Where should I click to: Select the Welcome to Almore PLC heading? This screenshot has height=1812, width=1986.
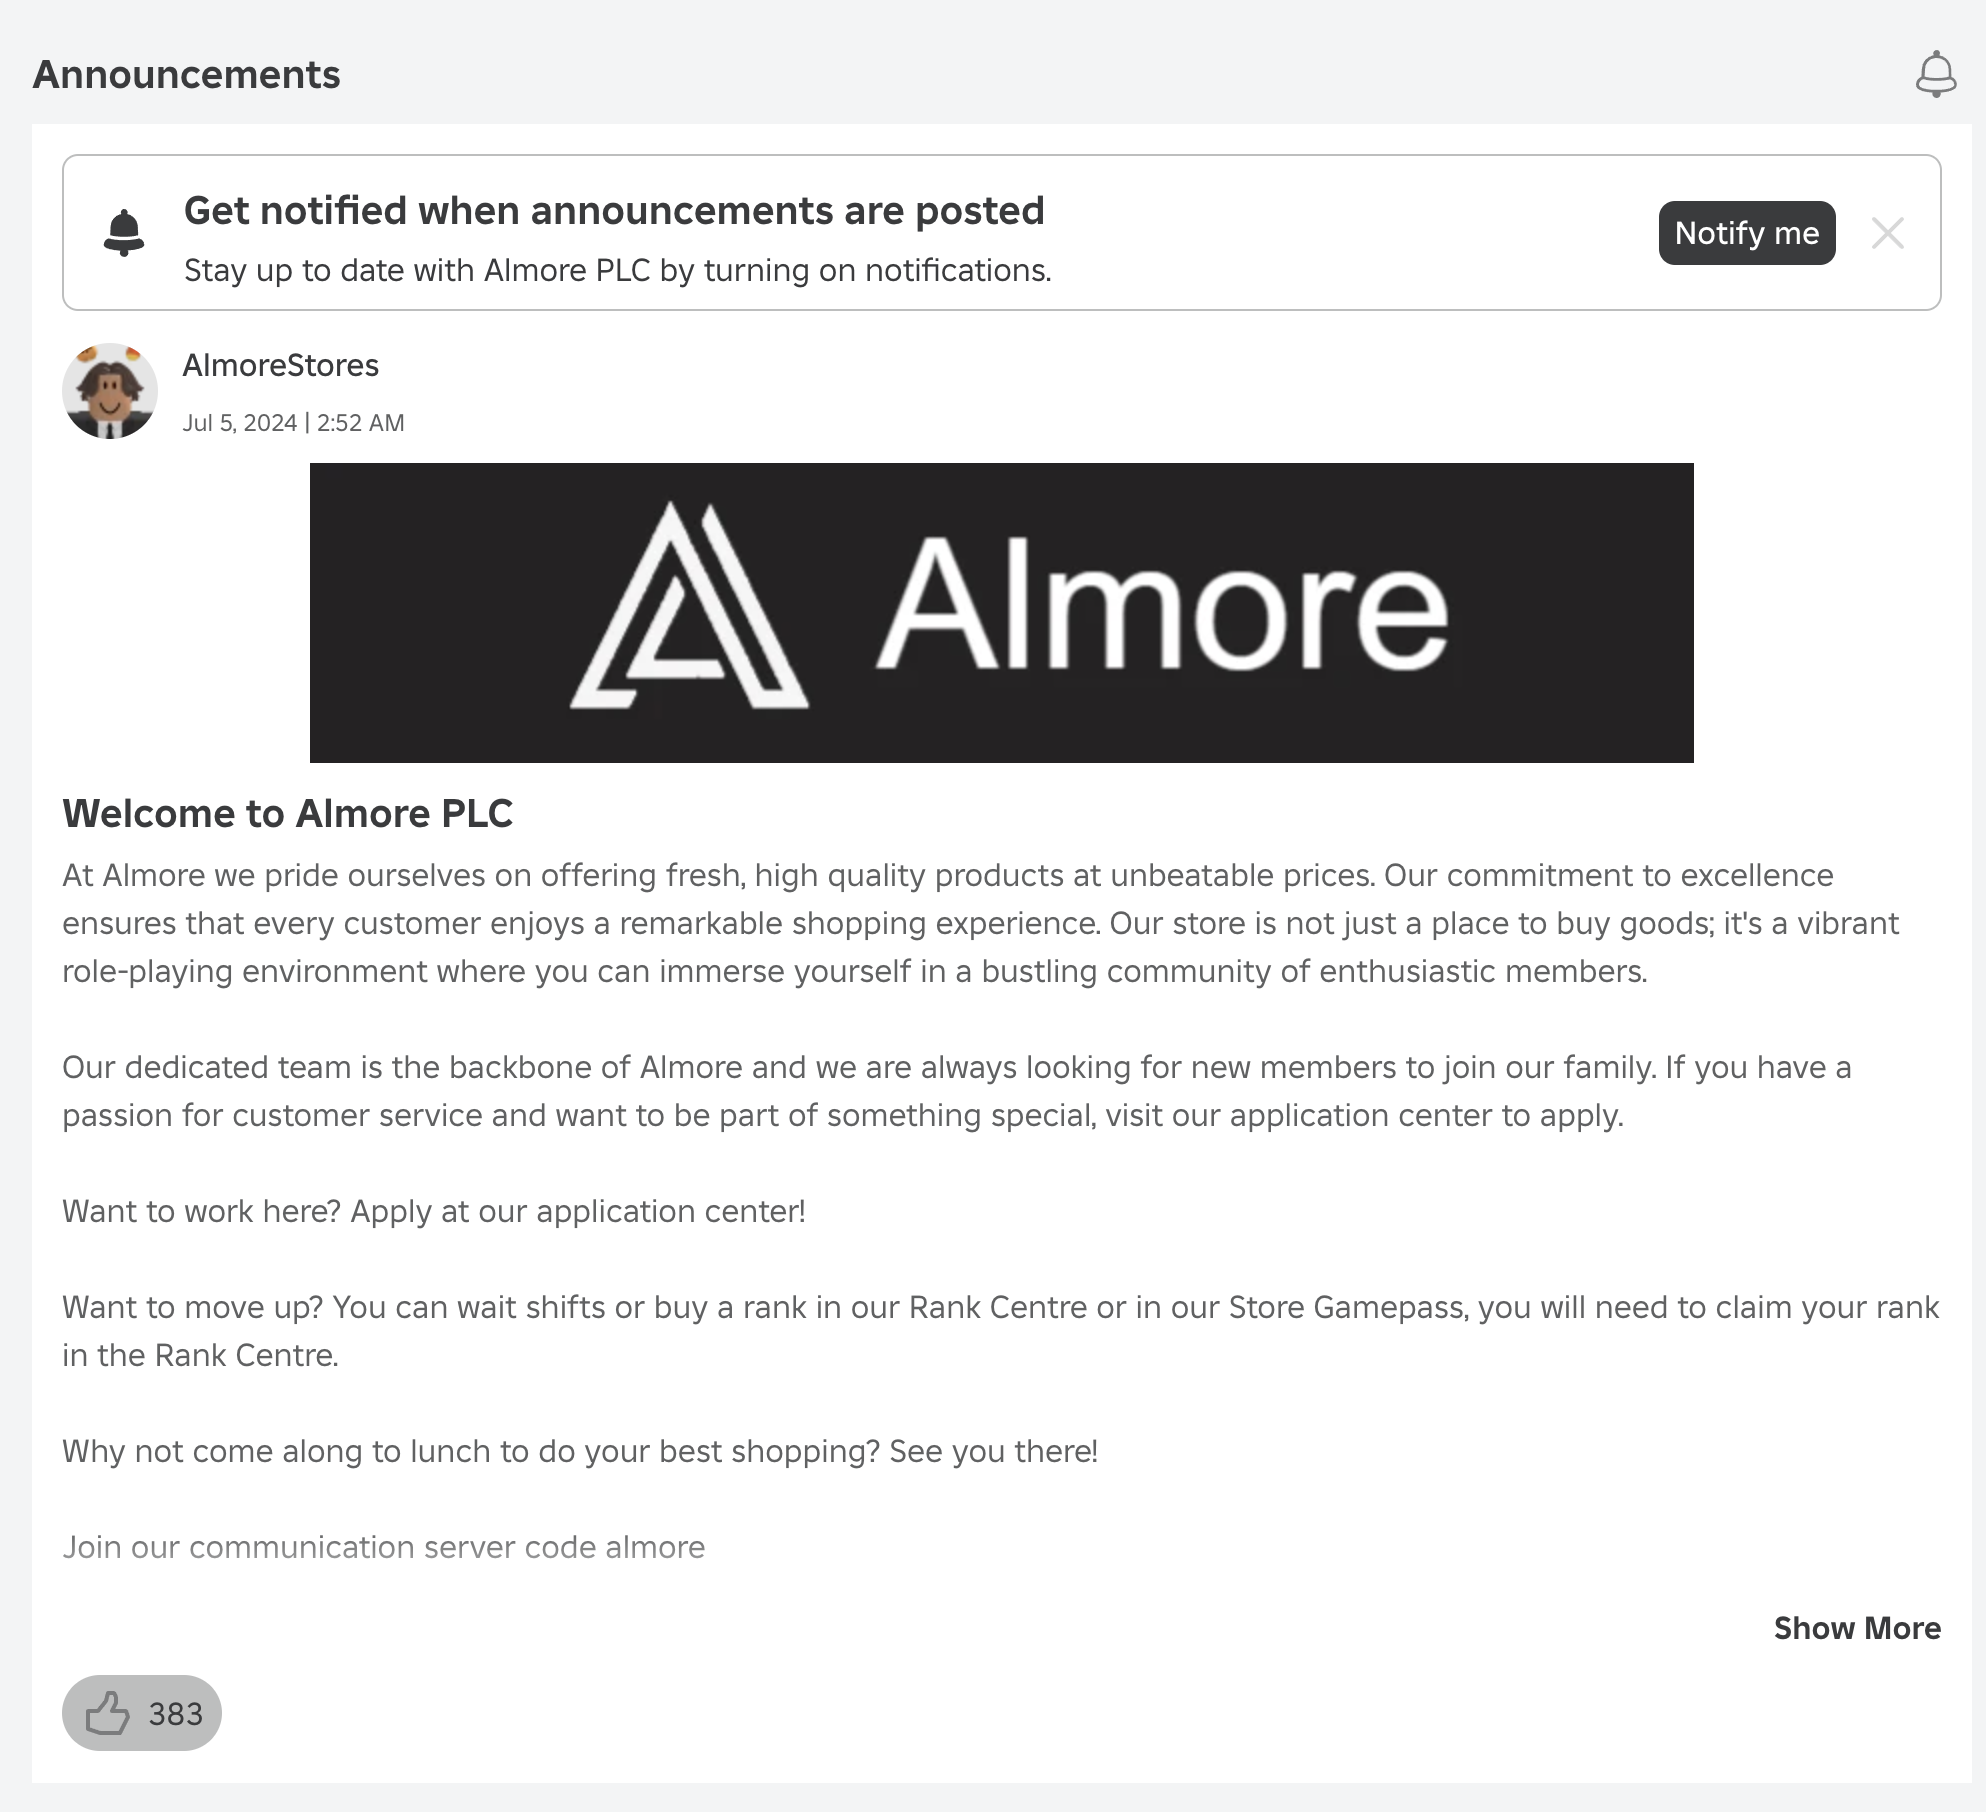(x=287, y=814)
